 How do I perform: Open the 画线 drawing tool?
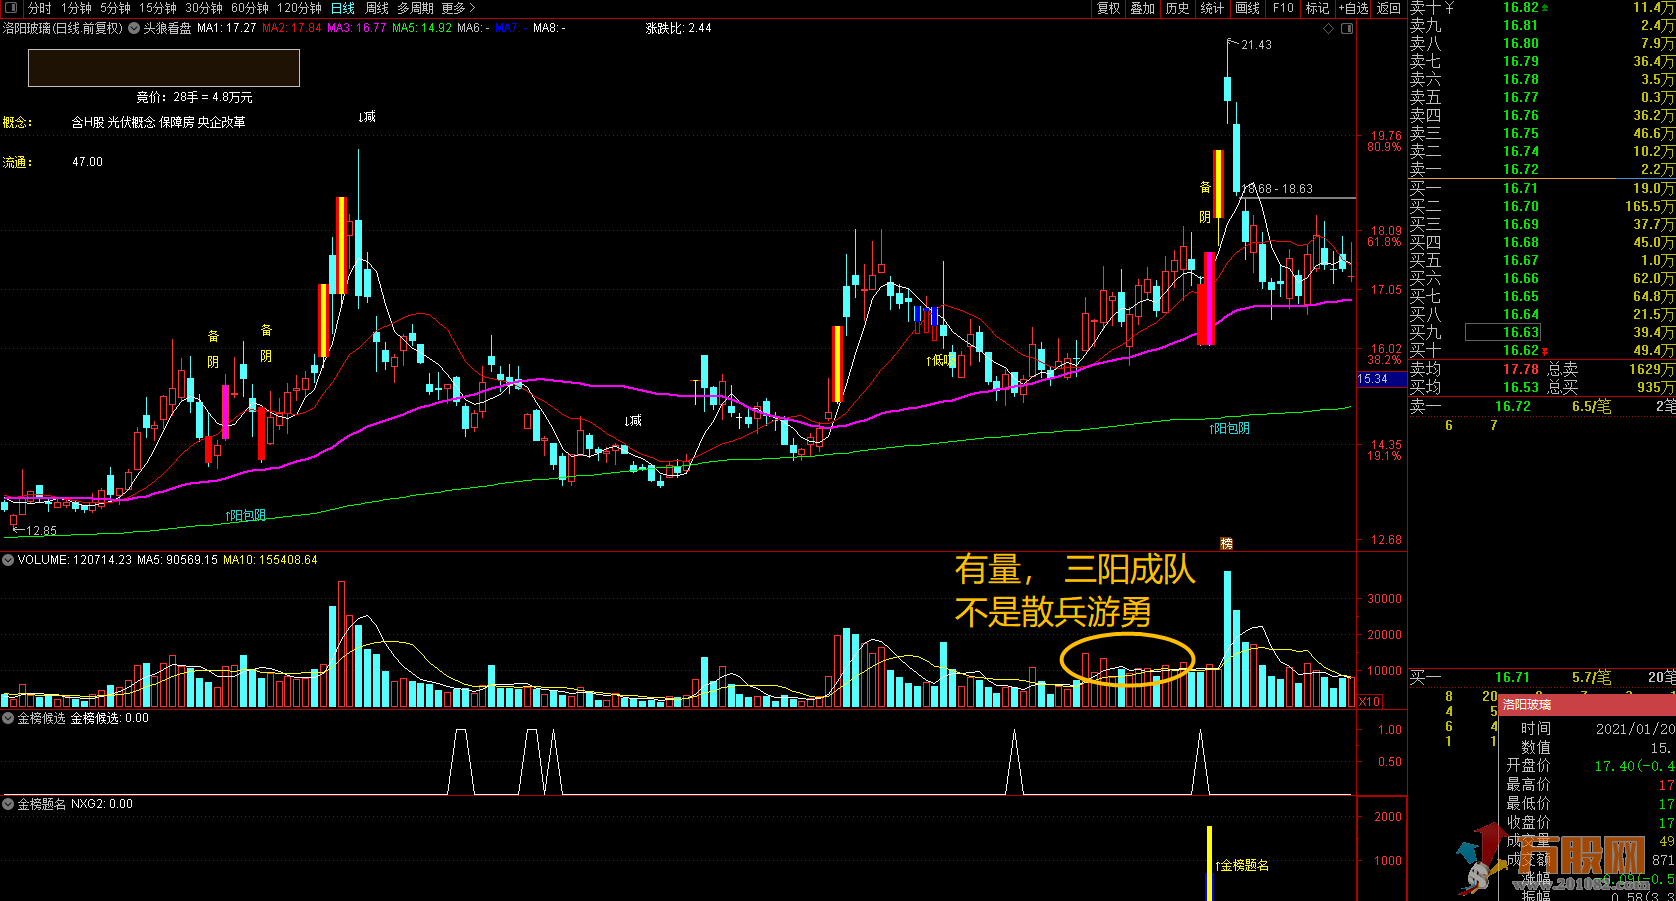coord(1247,8)
